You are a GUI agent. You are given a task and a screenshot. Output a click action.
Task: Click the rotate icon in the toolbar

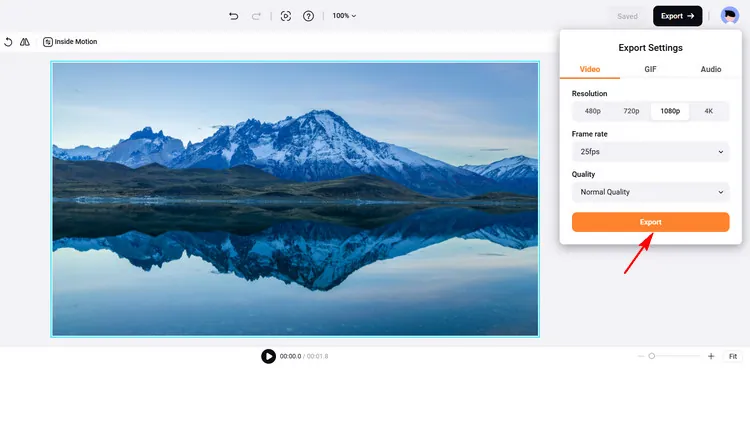(8, 42)
